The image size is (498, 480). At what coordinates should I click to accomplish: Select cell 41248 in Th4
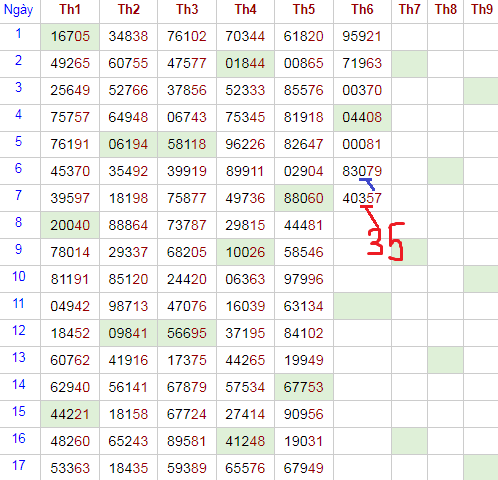click(245, 441)
